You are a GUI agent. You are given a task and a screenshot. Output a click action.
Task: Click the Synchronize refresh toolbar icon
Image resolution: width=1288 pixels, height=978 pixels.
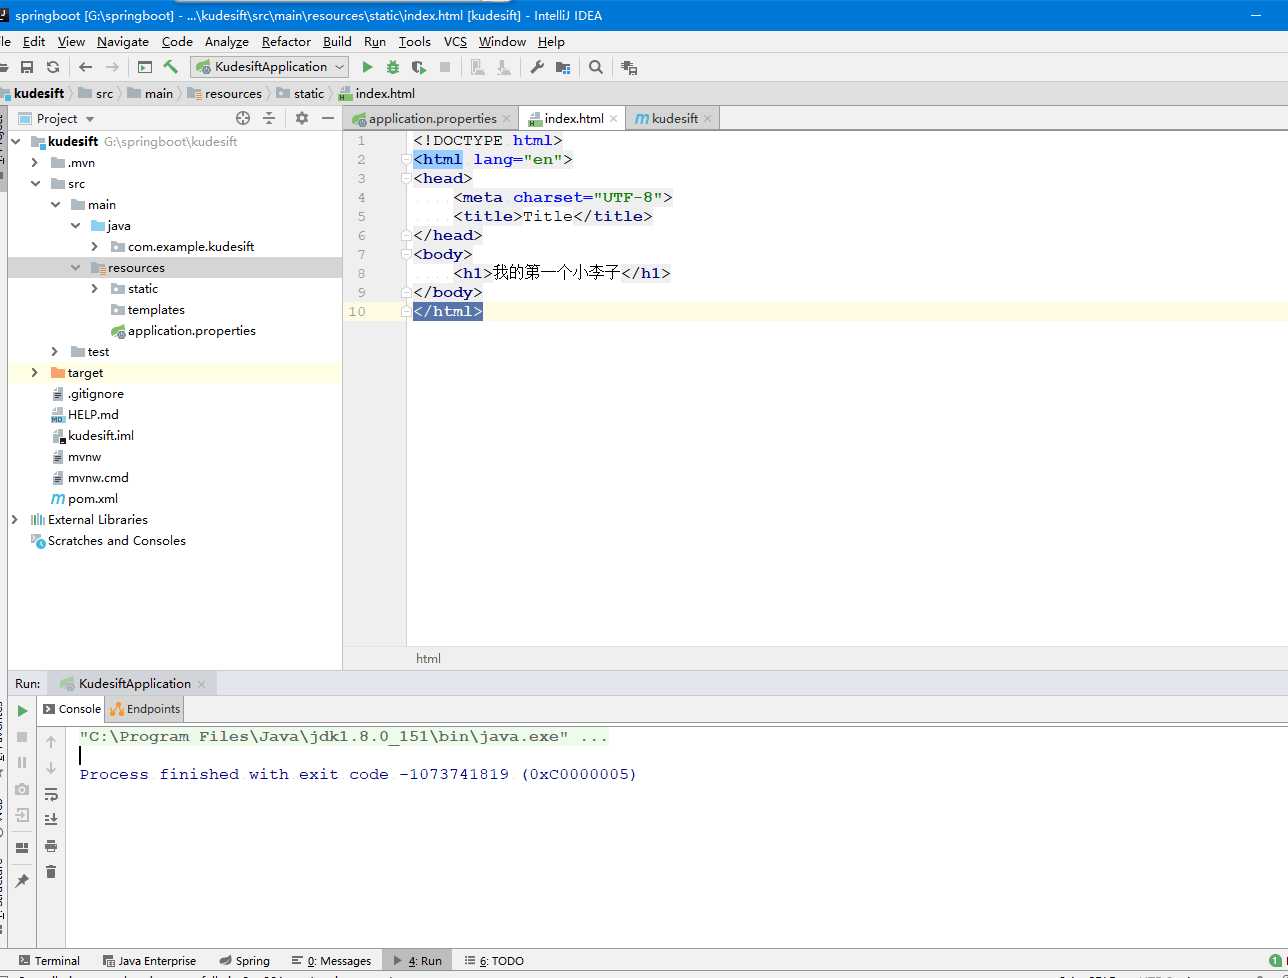coord(53,67)
